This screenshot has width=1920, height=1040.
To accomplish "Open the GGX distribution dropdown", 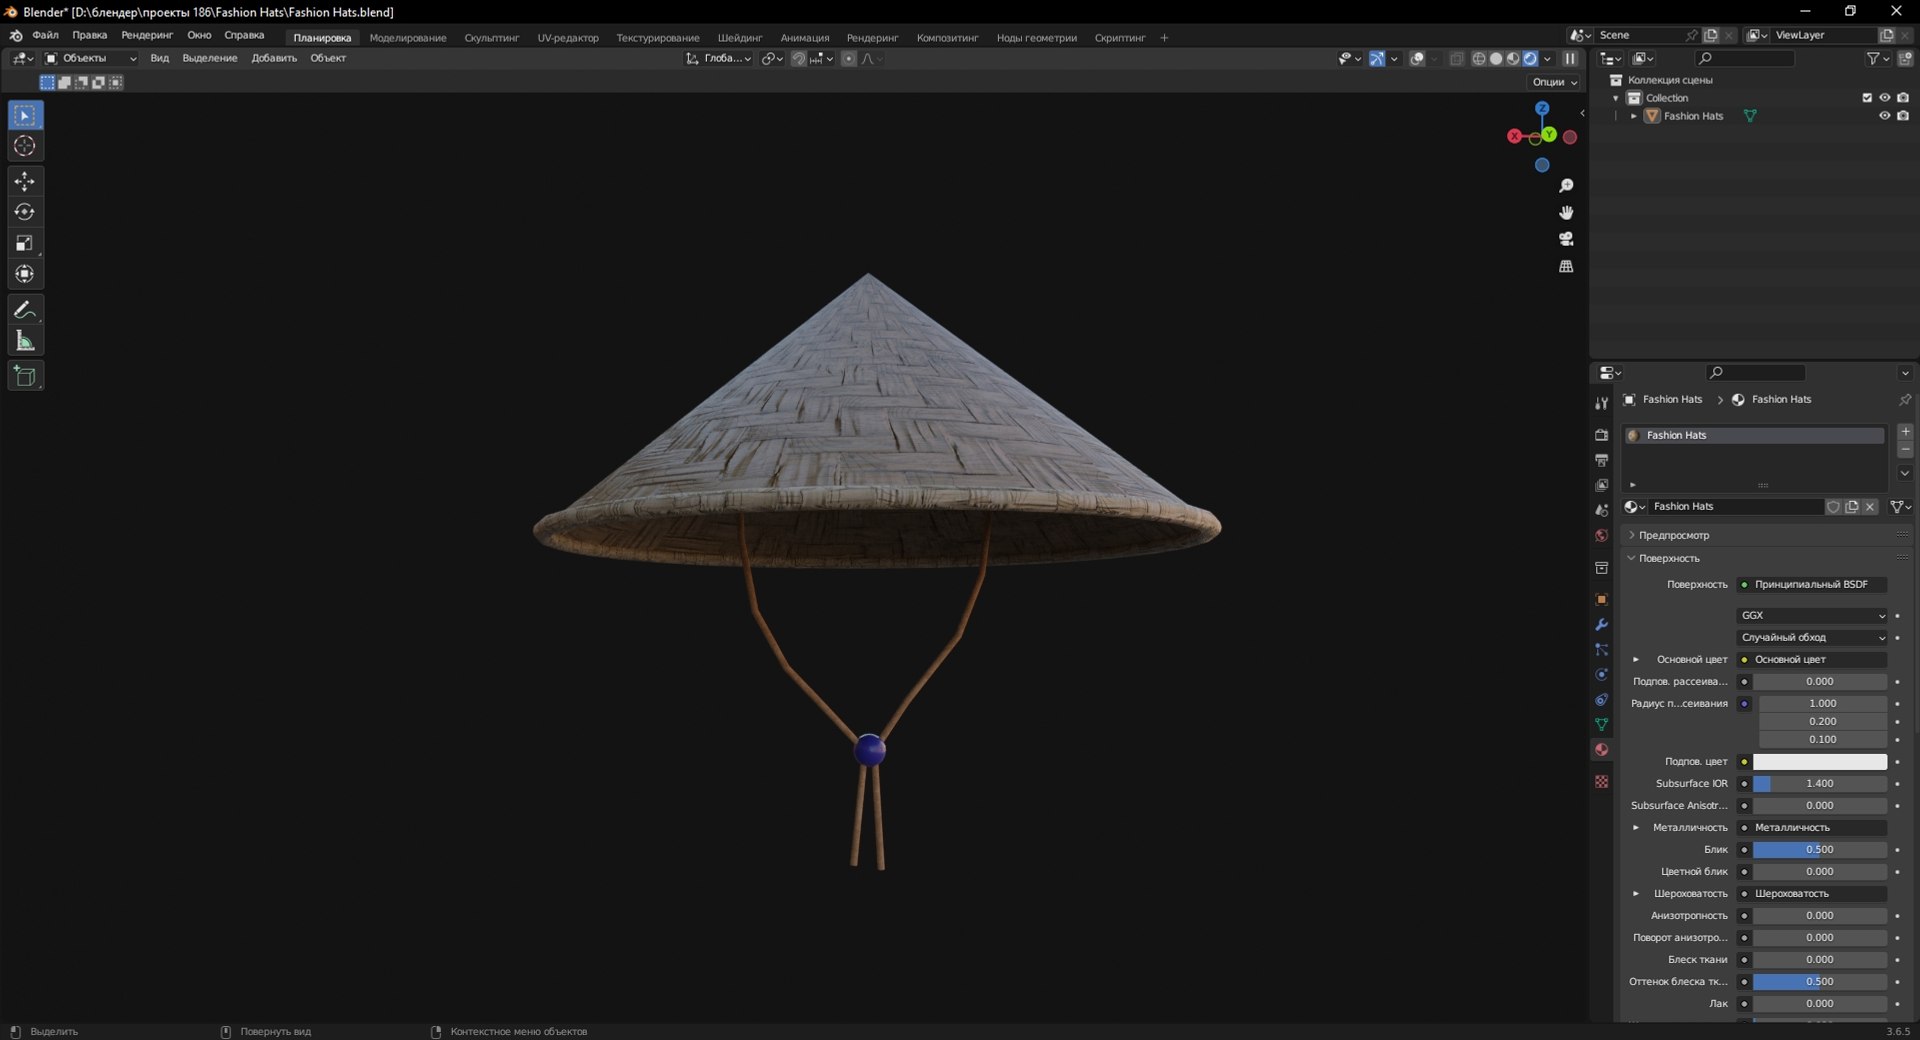I will click(x=1813, y=615).
